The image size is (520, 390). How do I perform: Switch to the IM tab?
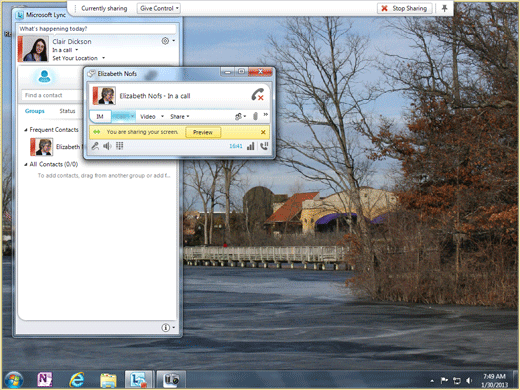point(100,116)
